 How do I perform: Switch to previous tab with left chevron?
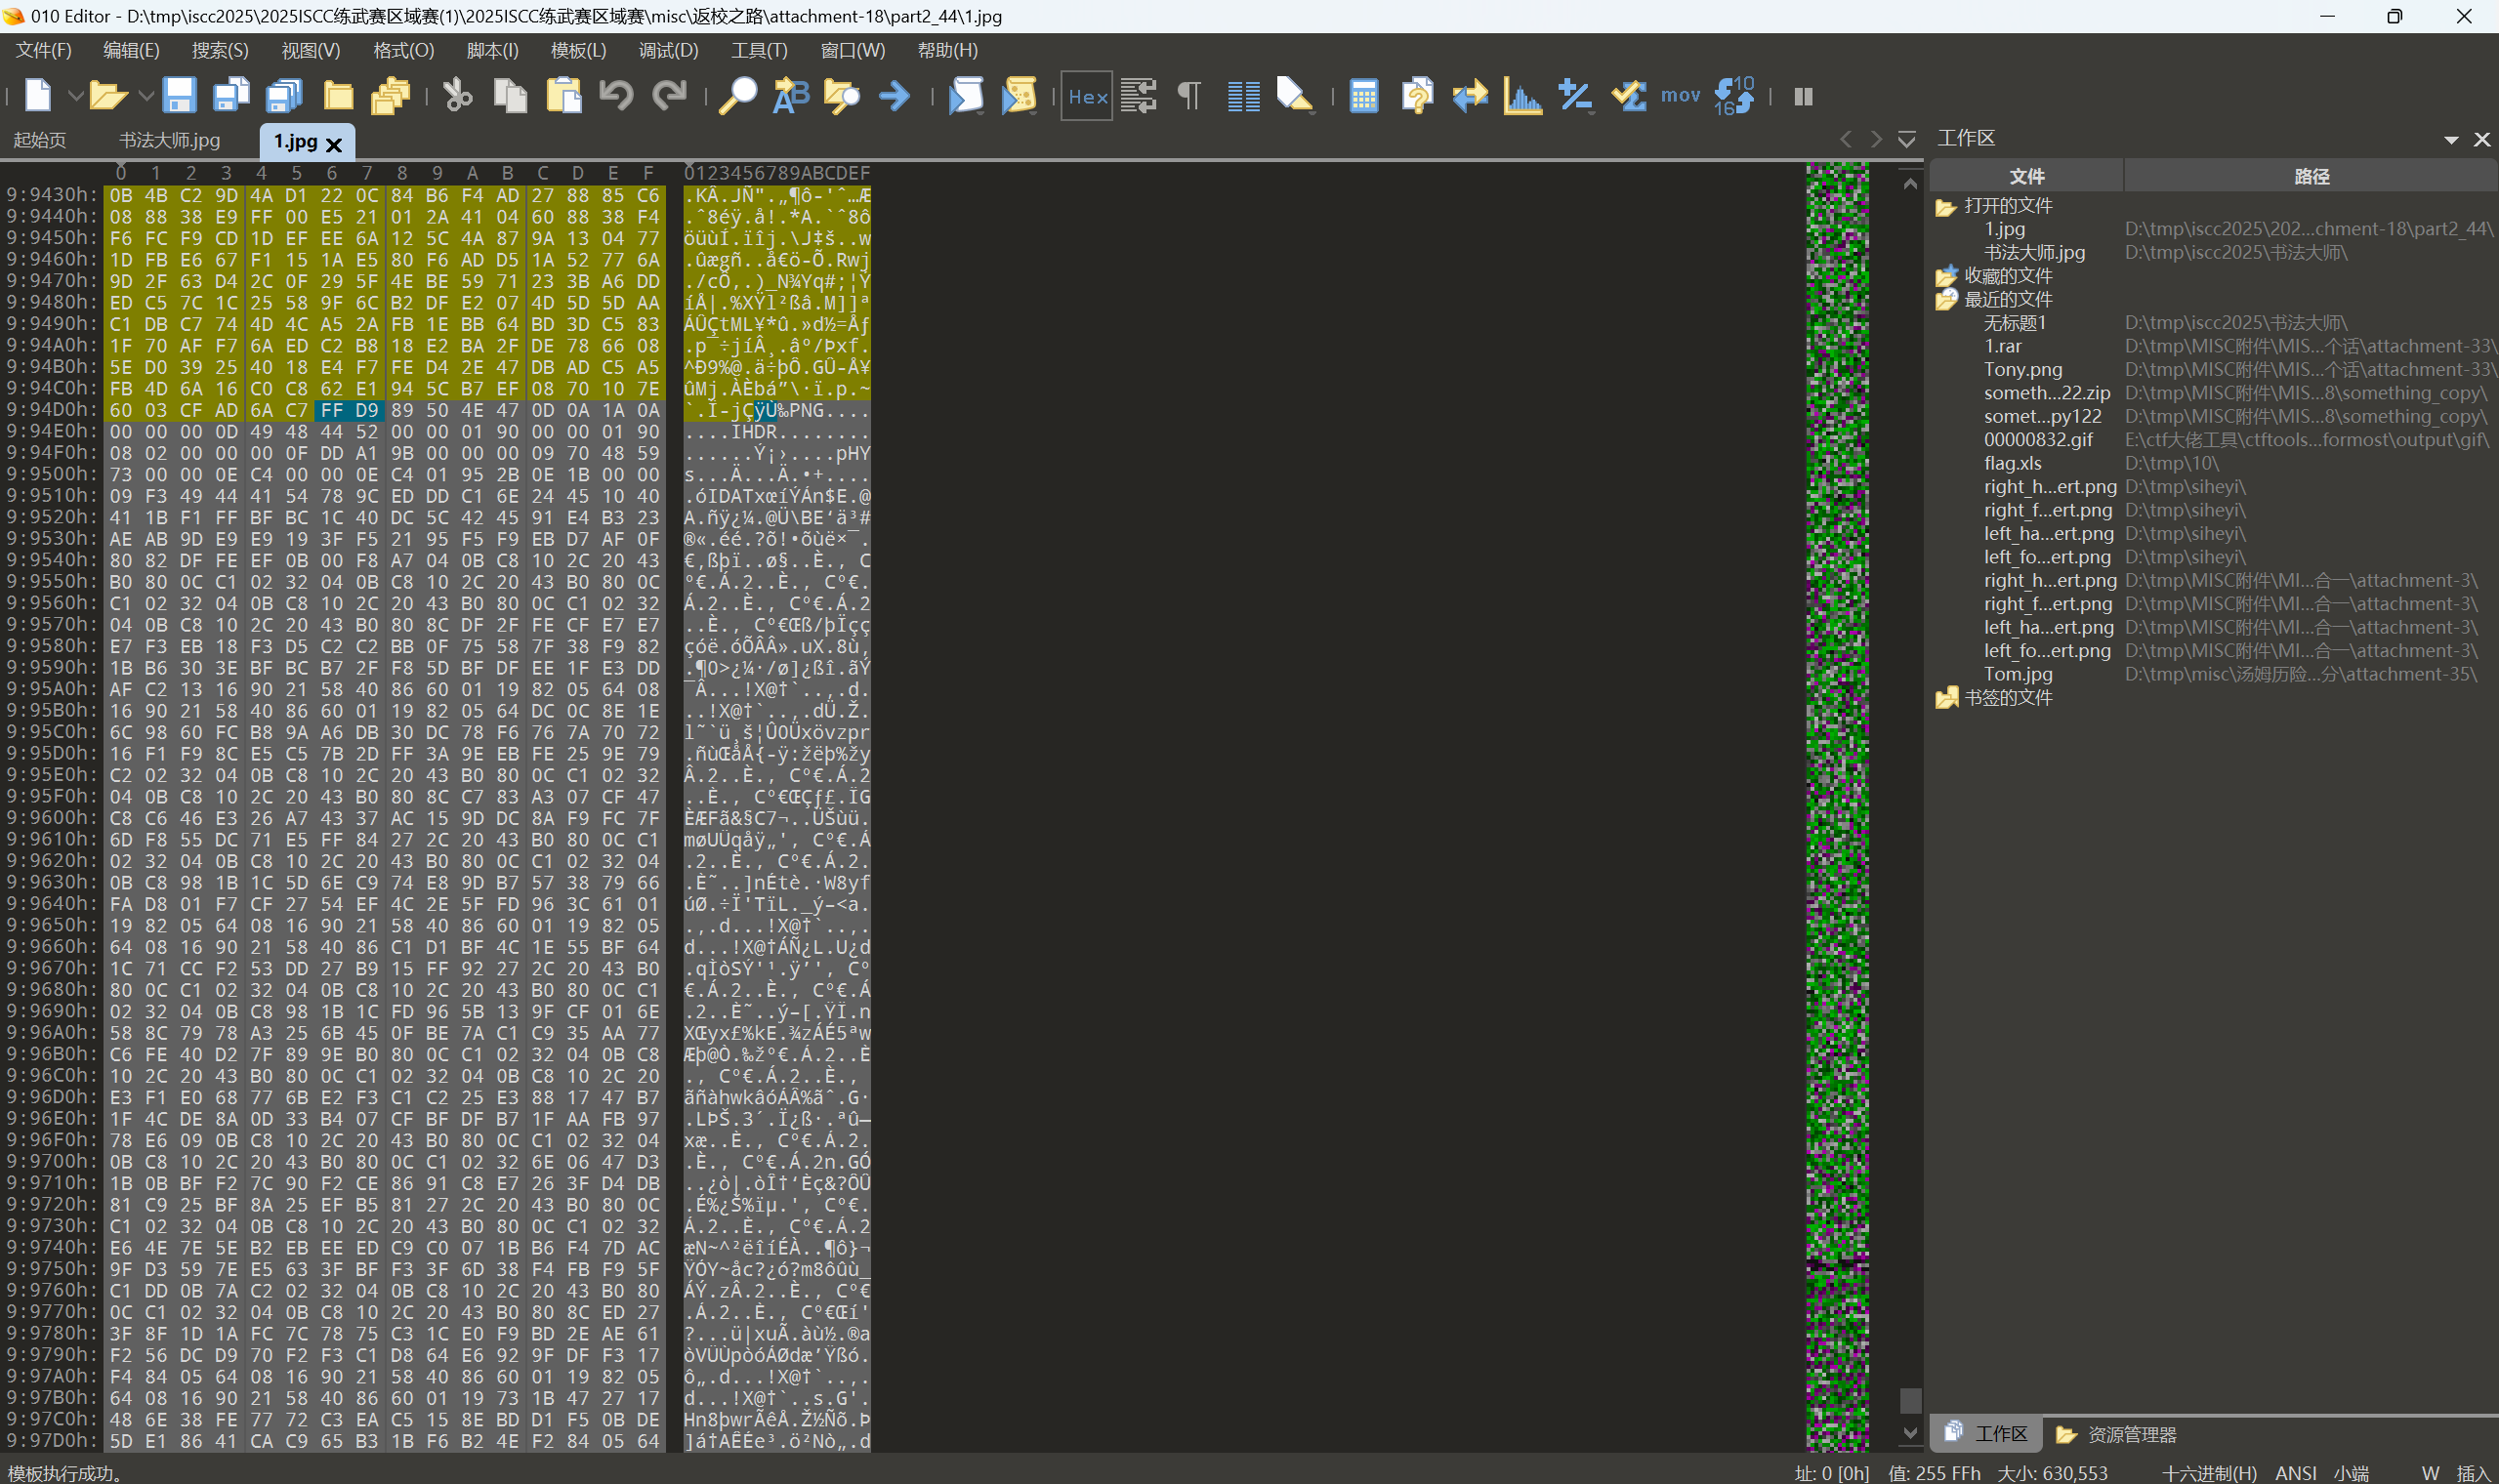[x=1846, y=139]
